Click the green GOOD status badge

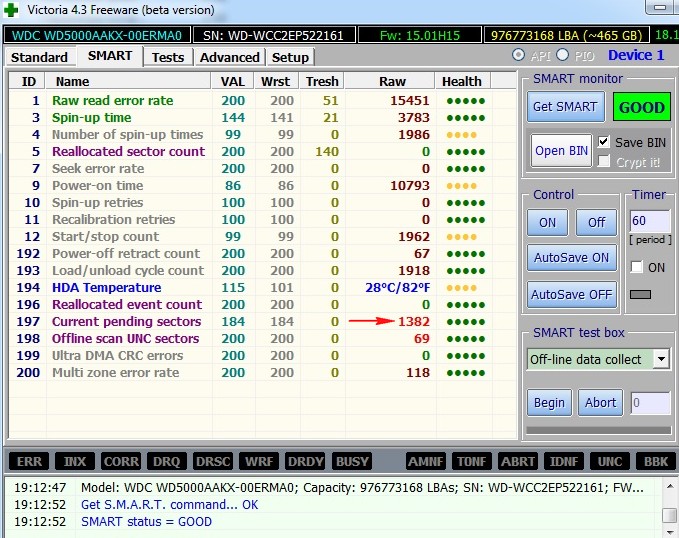(642, 107)
